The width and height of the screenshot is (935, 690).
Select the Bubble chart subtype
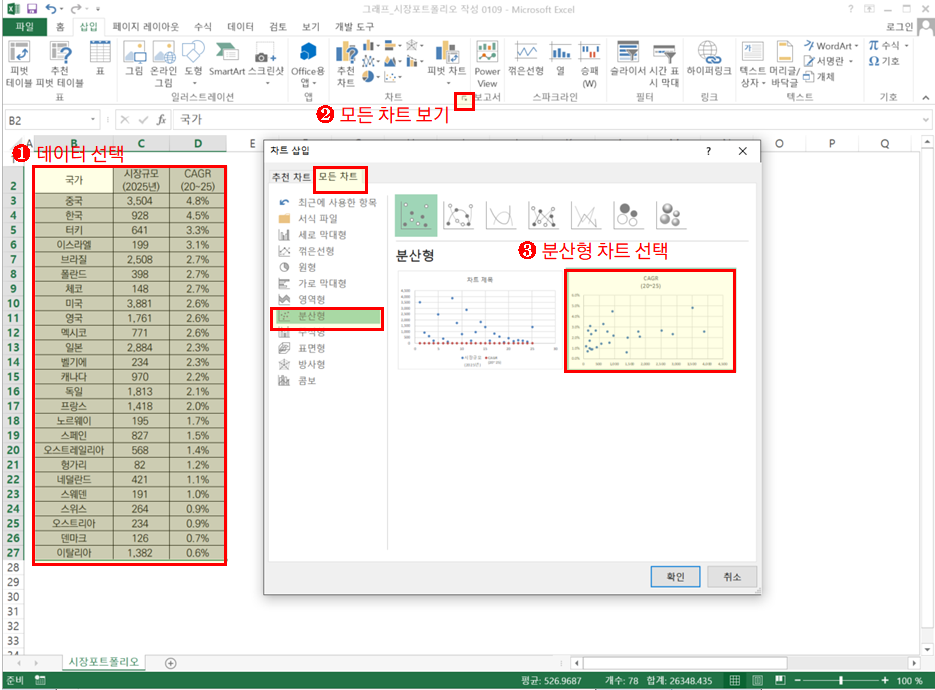(628, 215)
